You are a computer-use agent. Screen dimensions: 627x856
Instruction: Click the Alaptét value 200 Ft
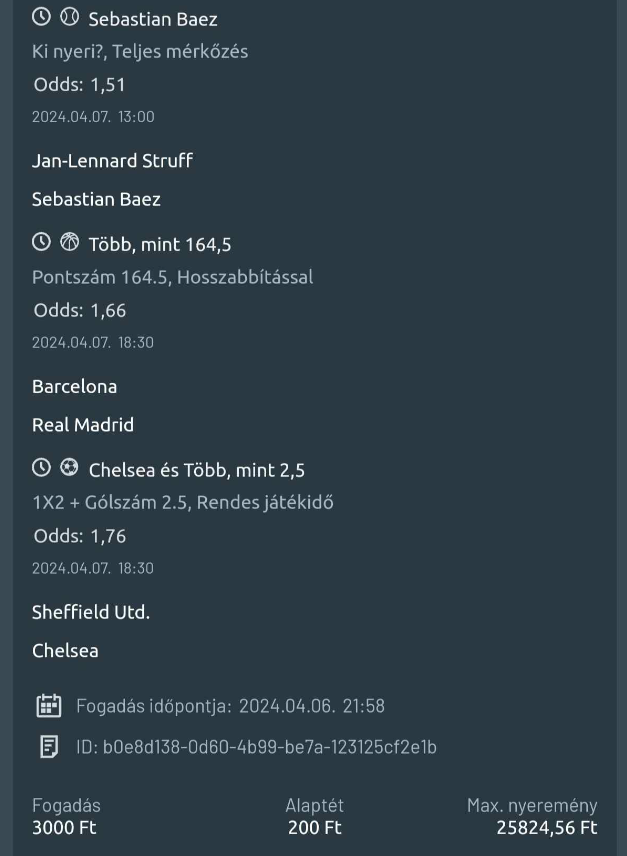point(314,828)
